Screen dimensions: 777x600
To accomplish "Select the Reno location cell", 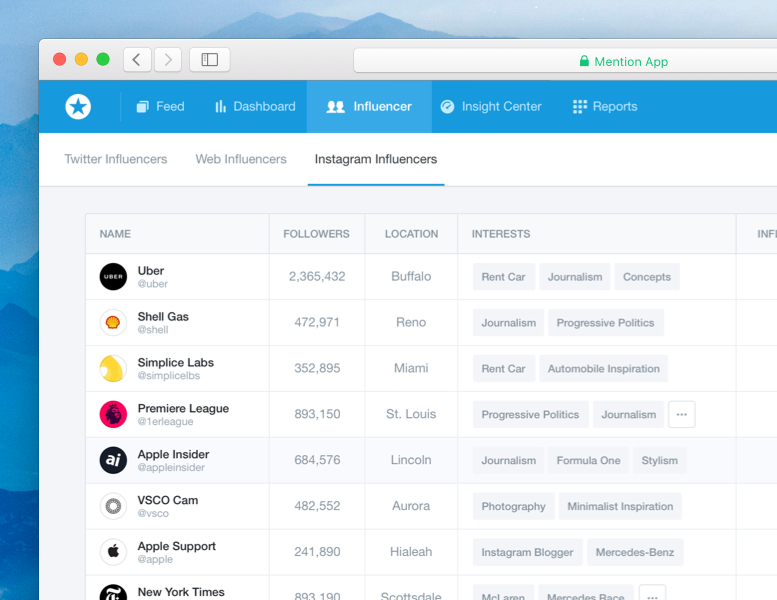I will tap(411, 323).
